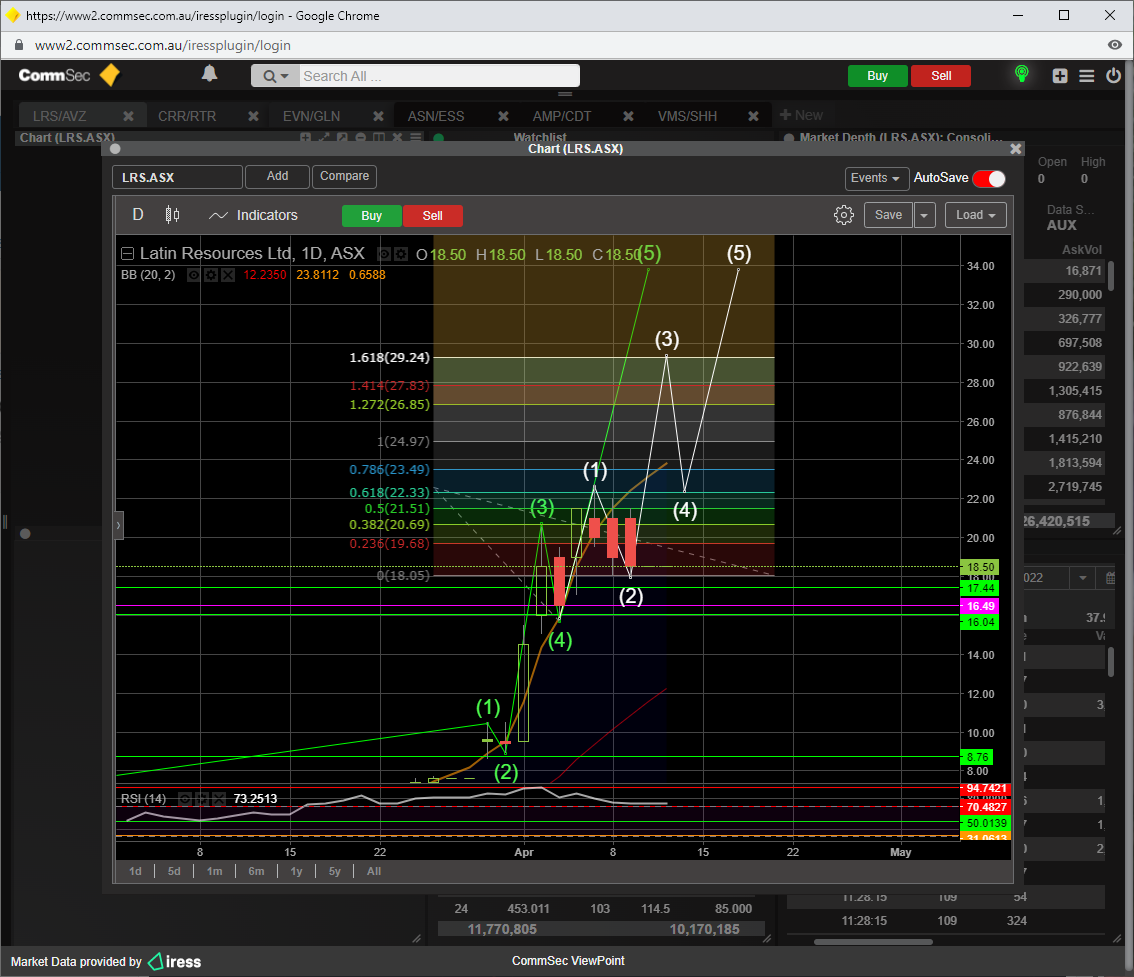Collapse the Latin Resources Ltd legend box

(127, 254)
